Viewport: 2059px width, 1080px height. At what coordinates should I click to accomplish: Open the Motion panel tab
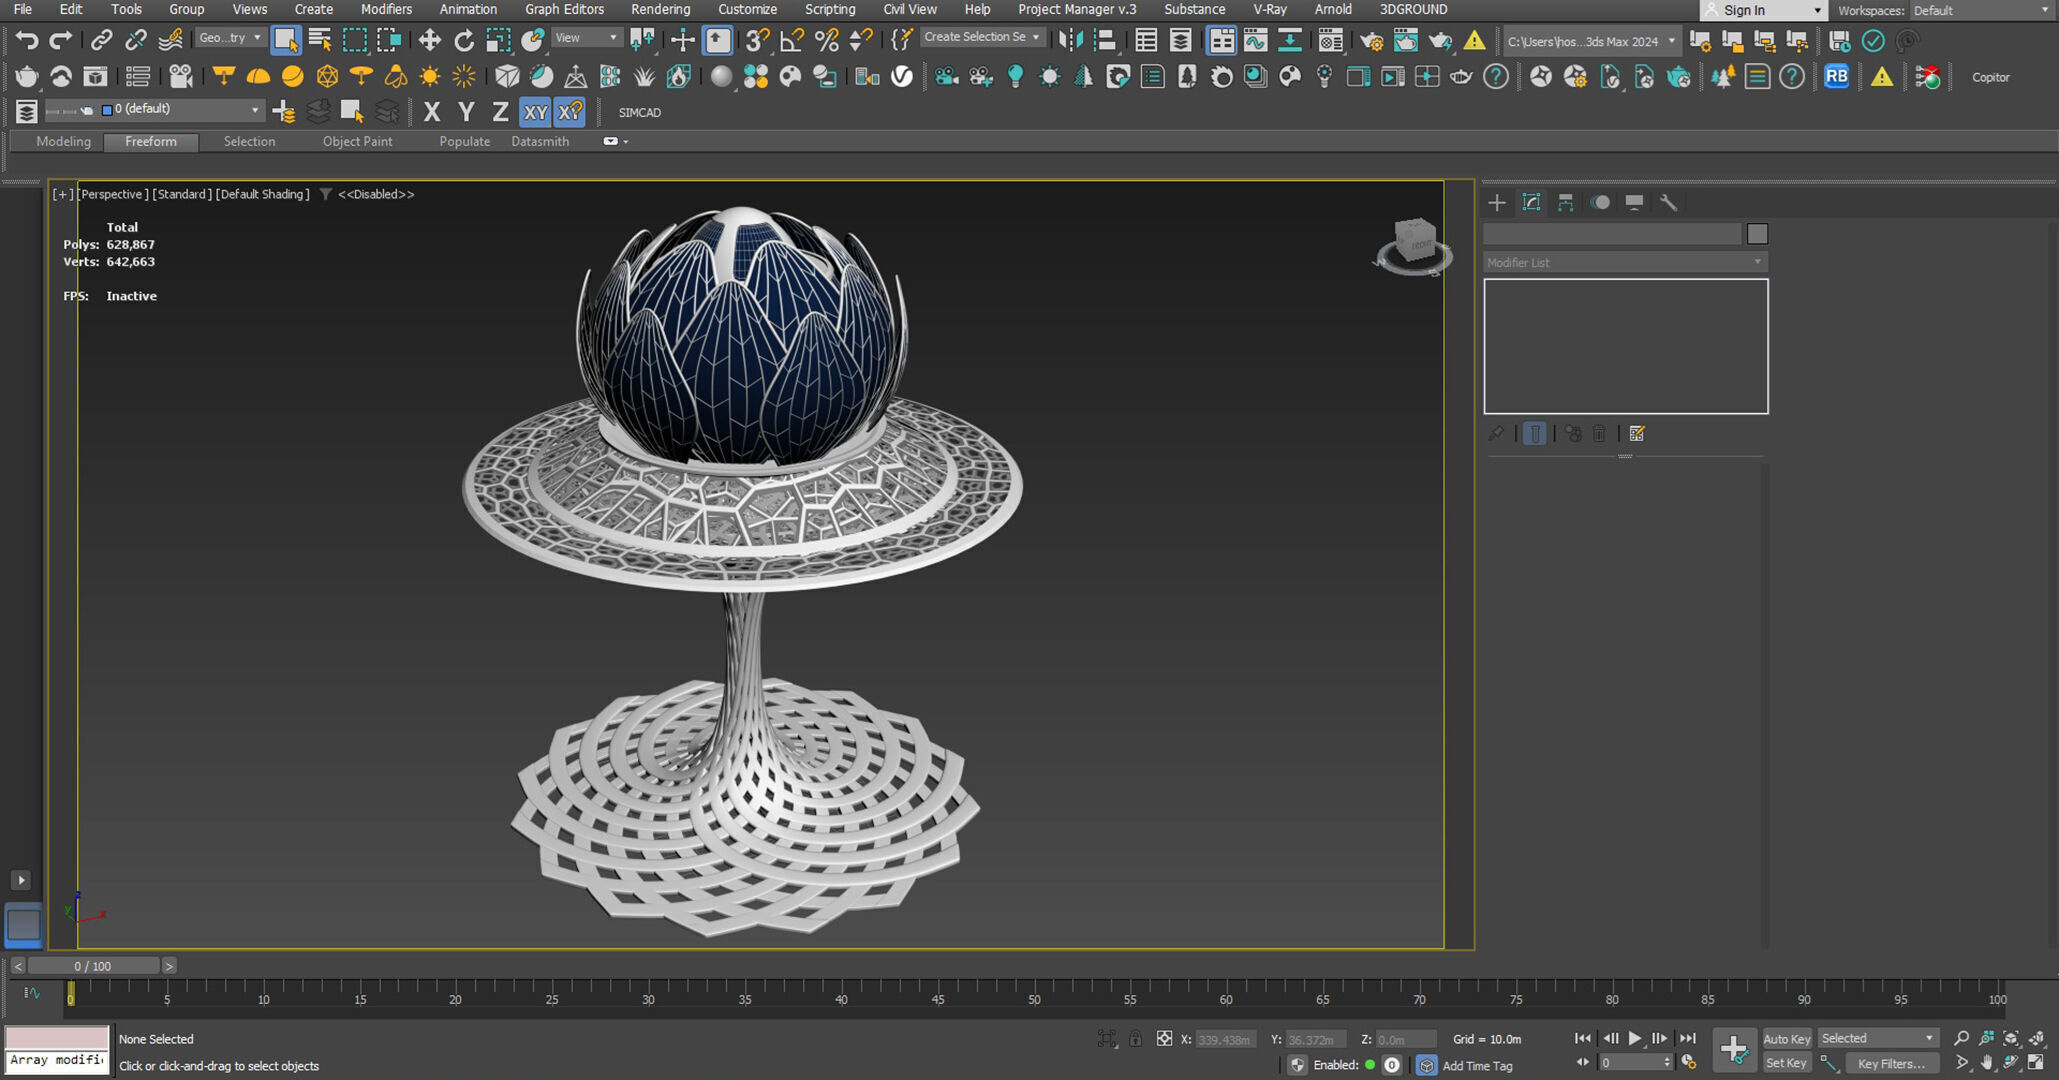coord(1600,202)
